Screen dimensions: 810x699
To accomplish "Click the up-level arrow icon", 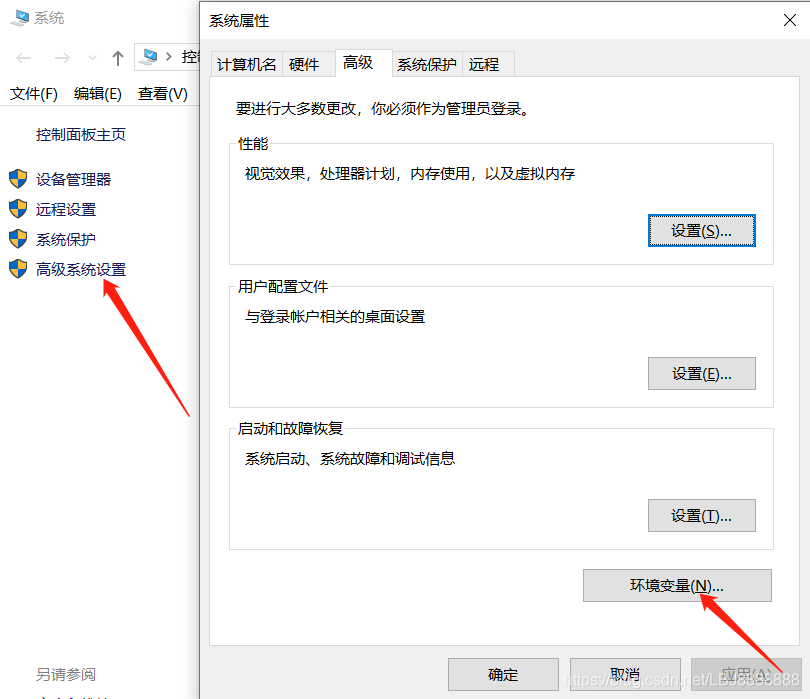I will 118,58.
